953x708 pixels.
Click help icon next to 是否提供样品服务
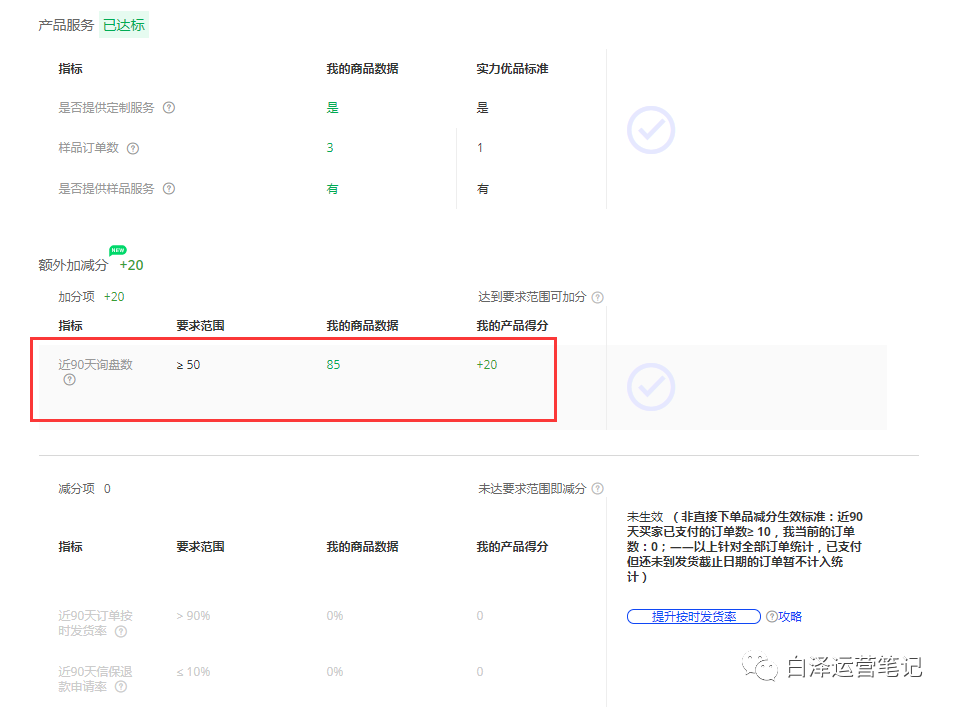(x=170, y=188)
